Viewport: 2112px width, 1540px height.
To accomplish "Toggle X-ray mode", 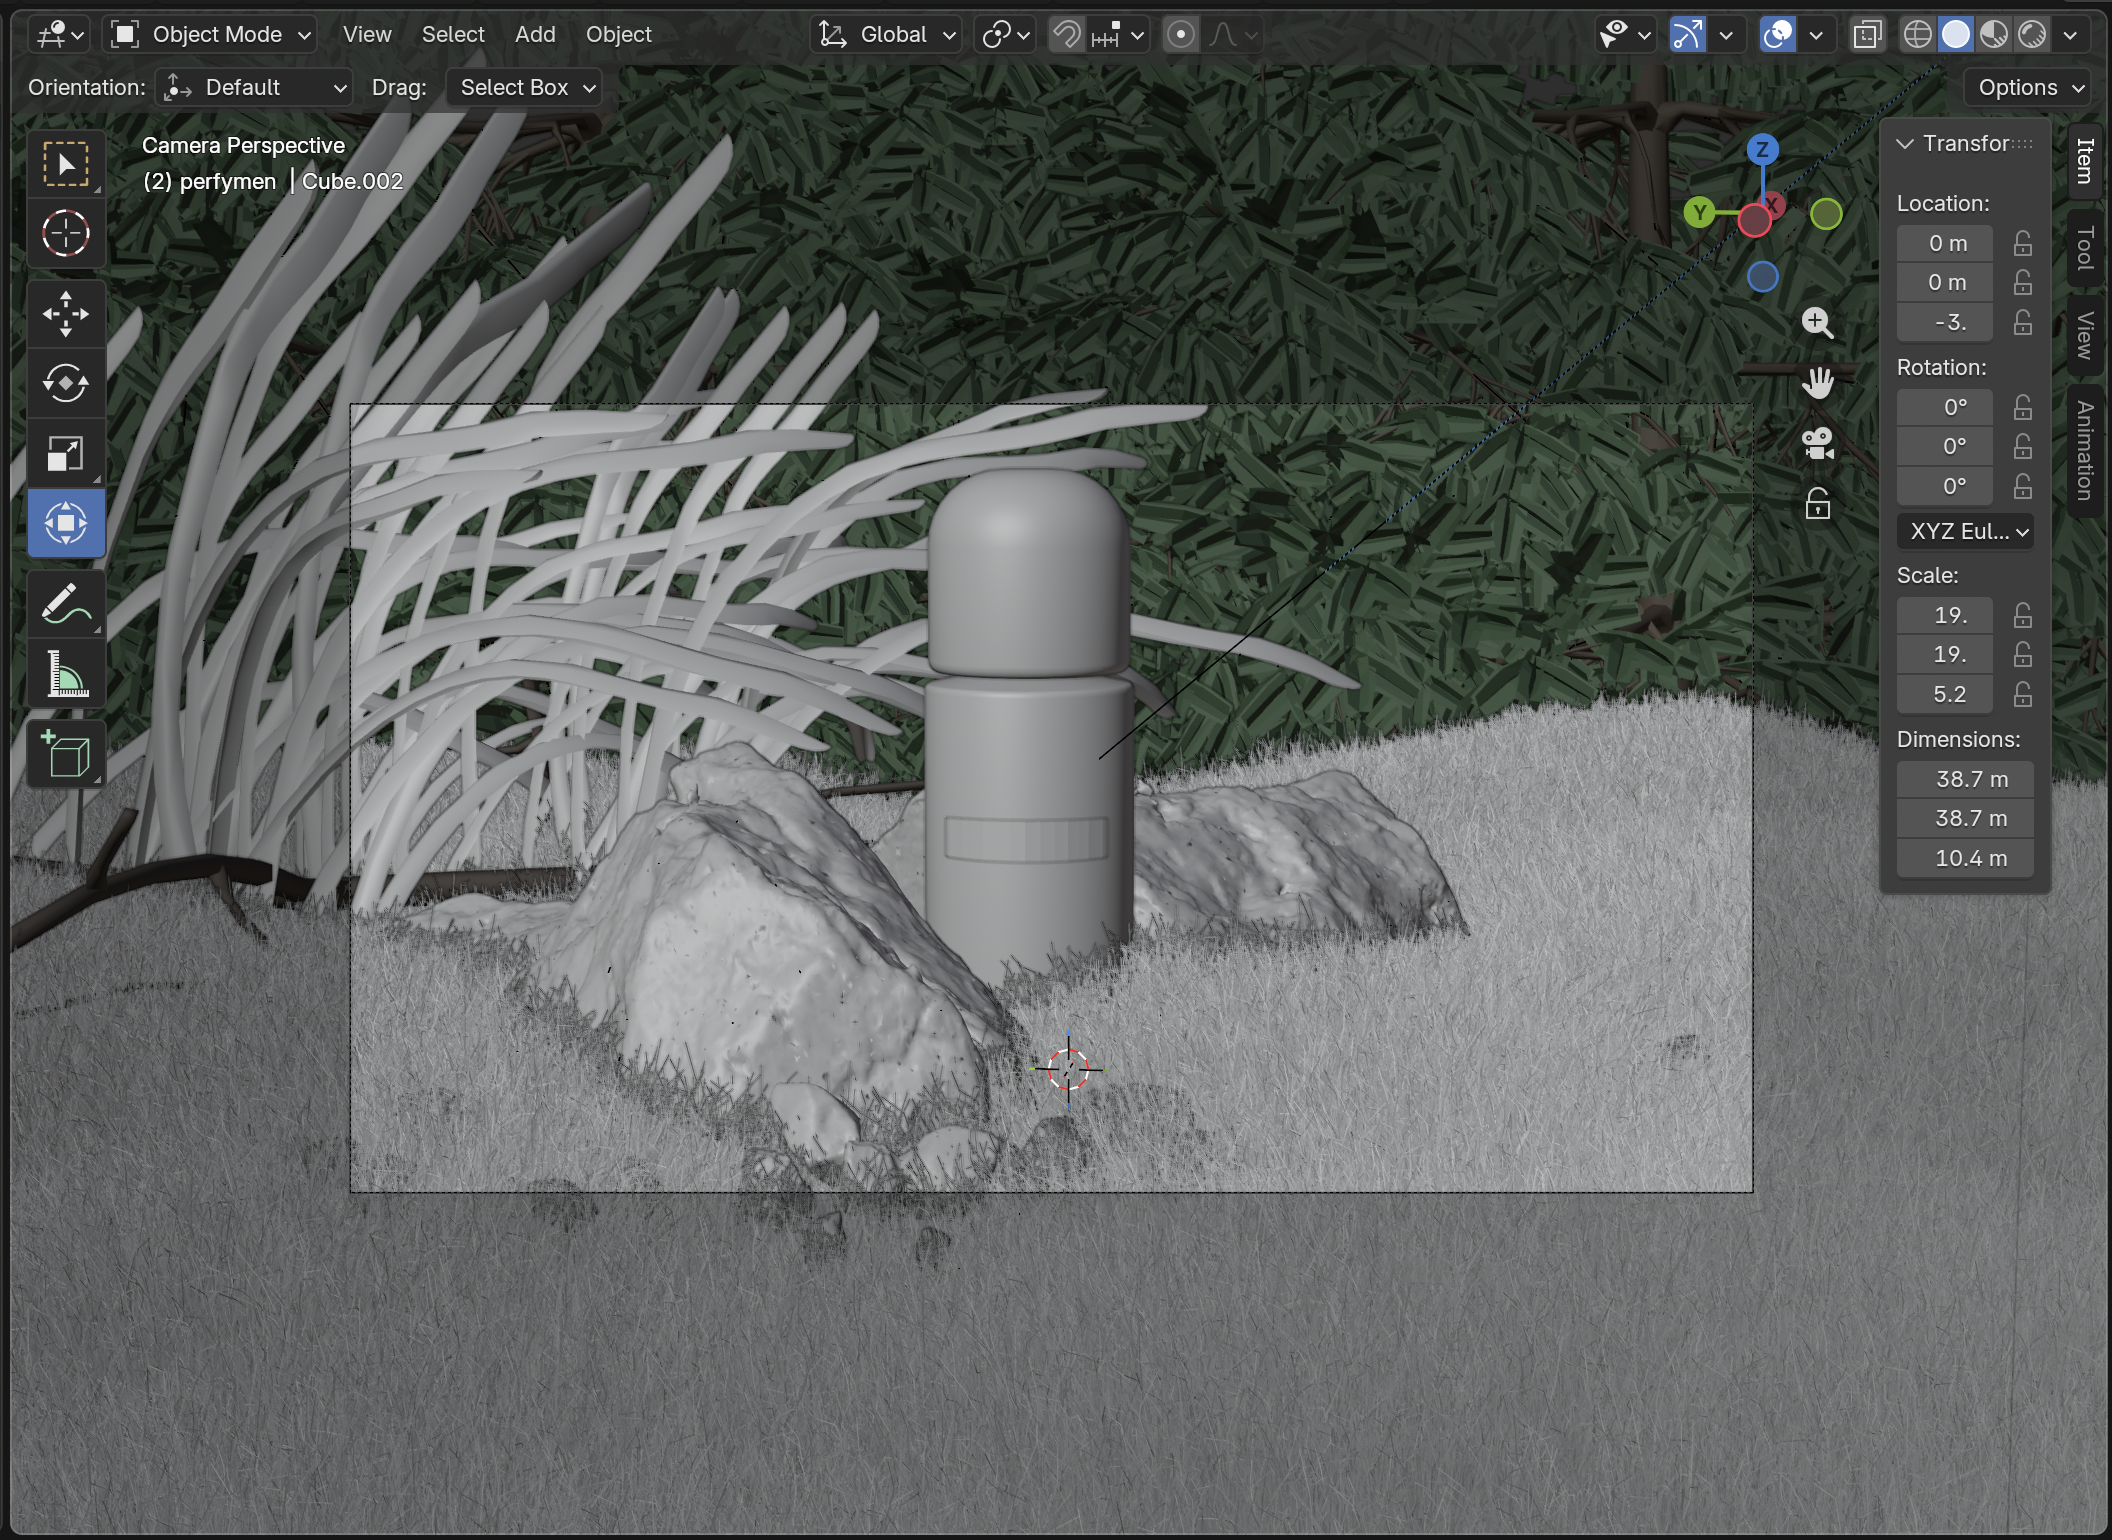I will 1867,35.
